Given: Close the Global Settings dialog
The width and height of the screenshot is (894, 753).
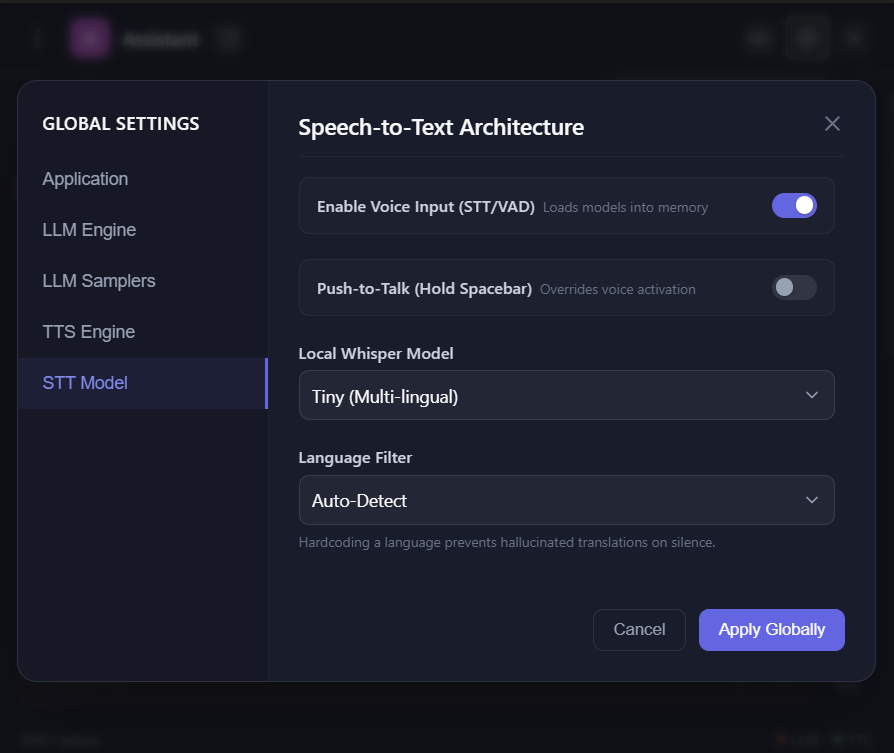Looking at the screenshot, I should pos(832,124).
